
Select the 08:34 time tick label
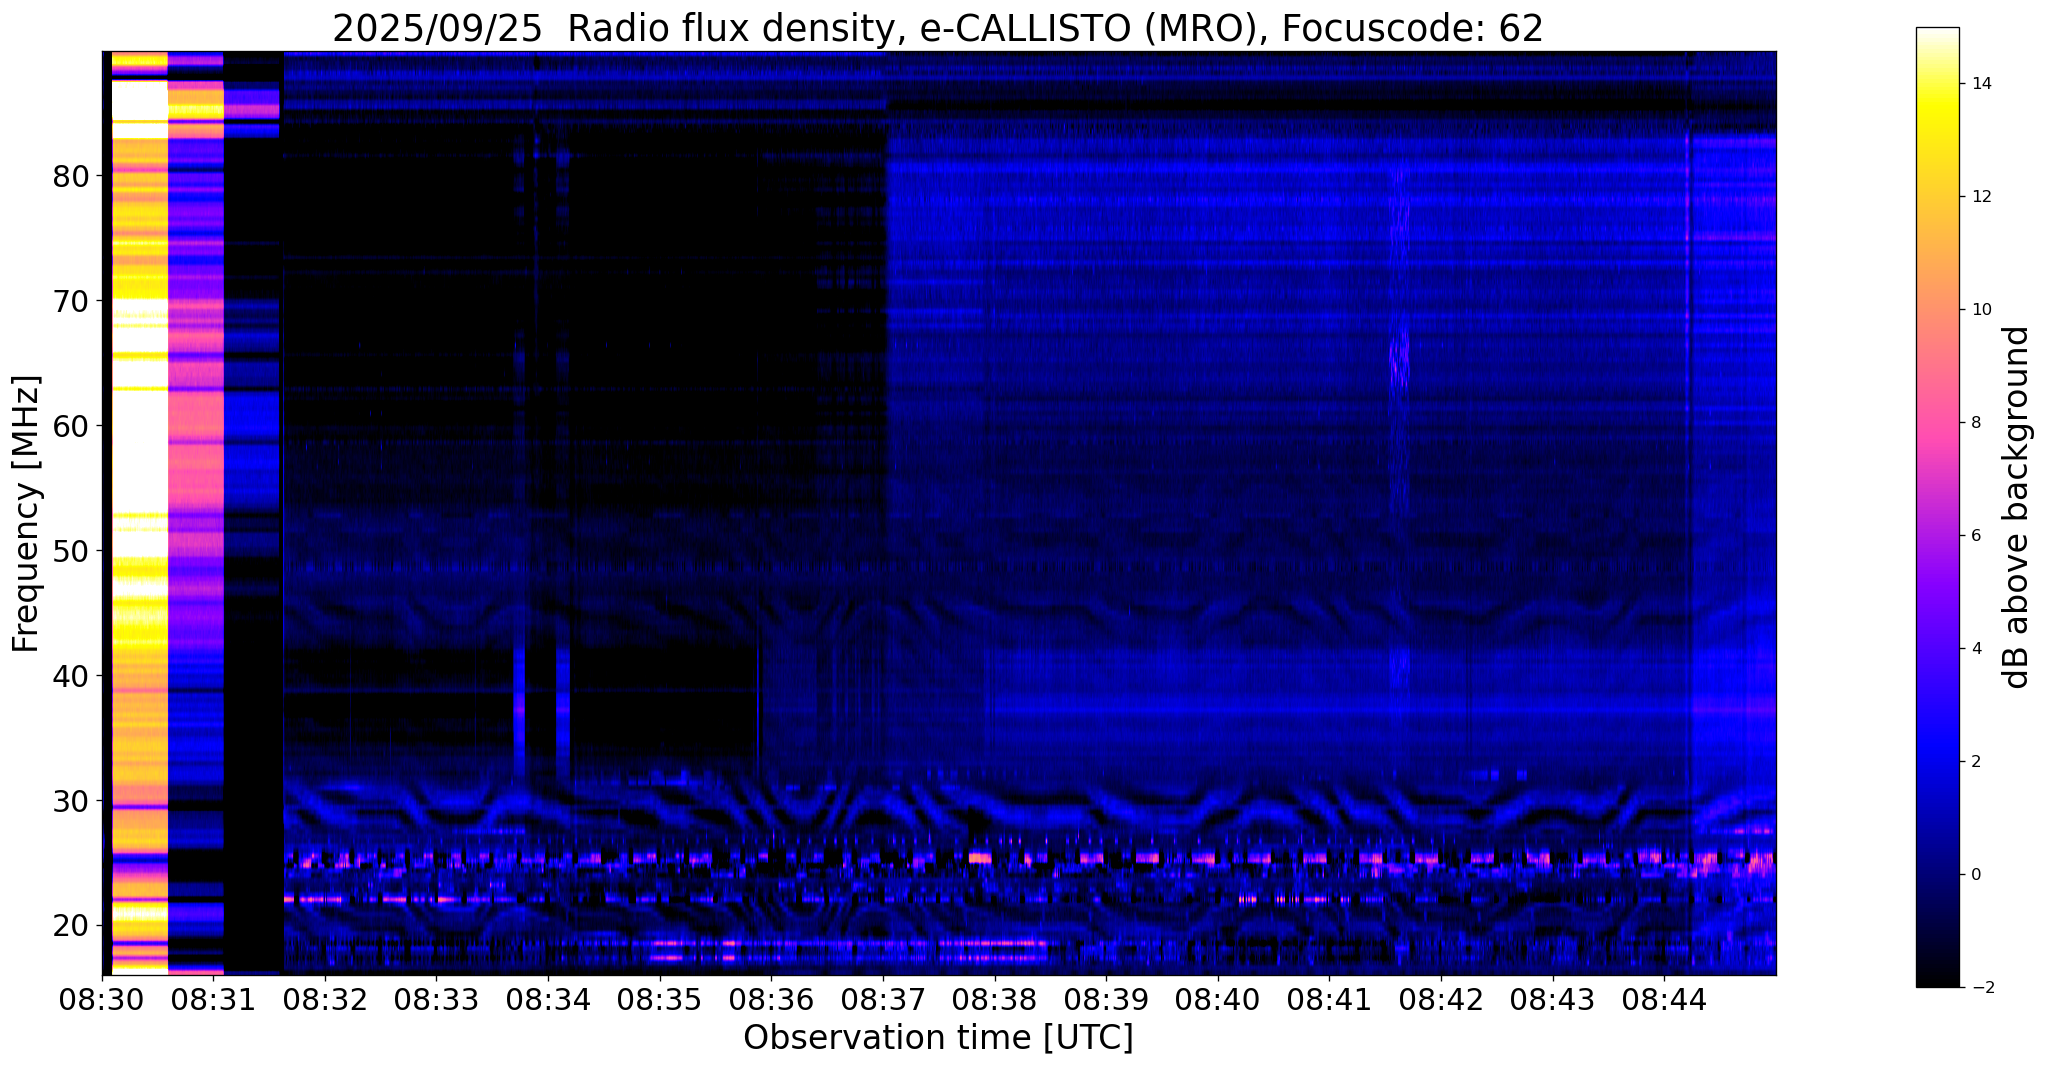click(x=548, y=1000)
